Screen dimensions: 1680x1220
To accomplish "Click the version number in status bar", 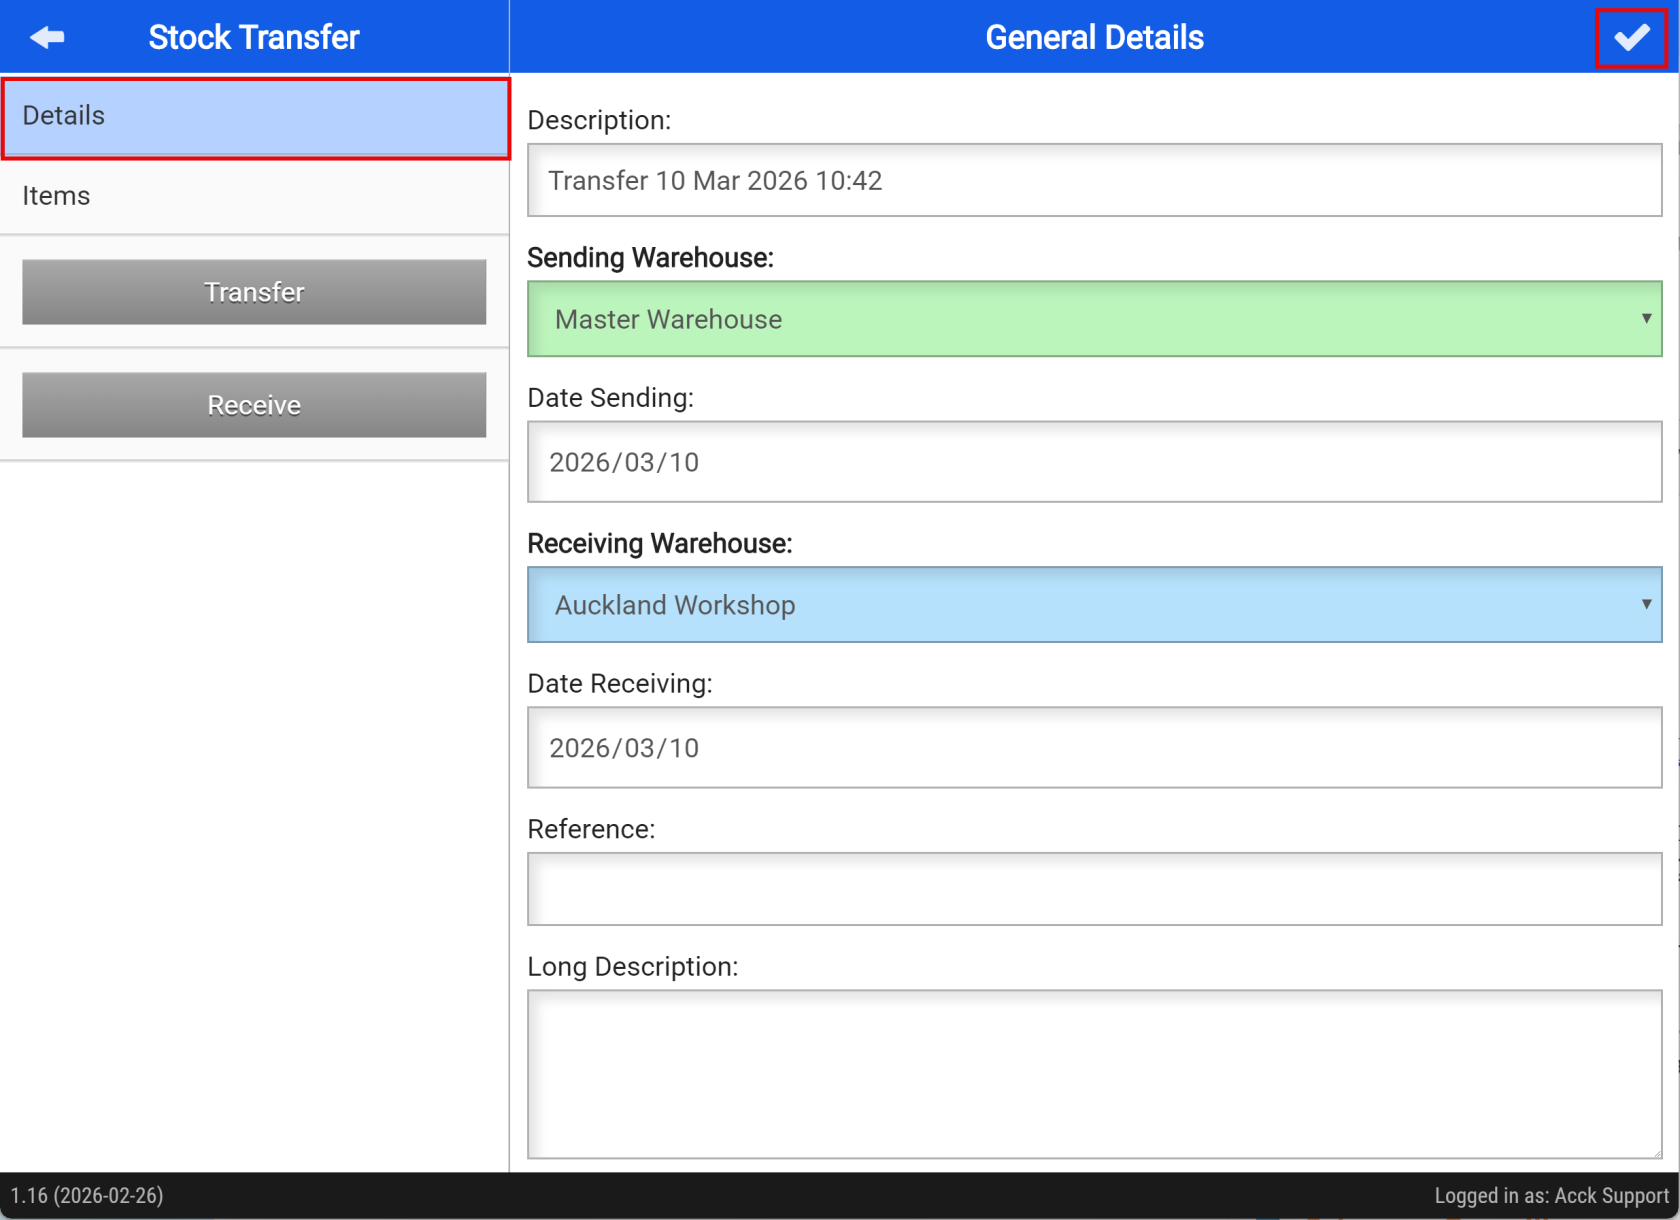I will click(87, 1196).
